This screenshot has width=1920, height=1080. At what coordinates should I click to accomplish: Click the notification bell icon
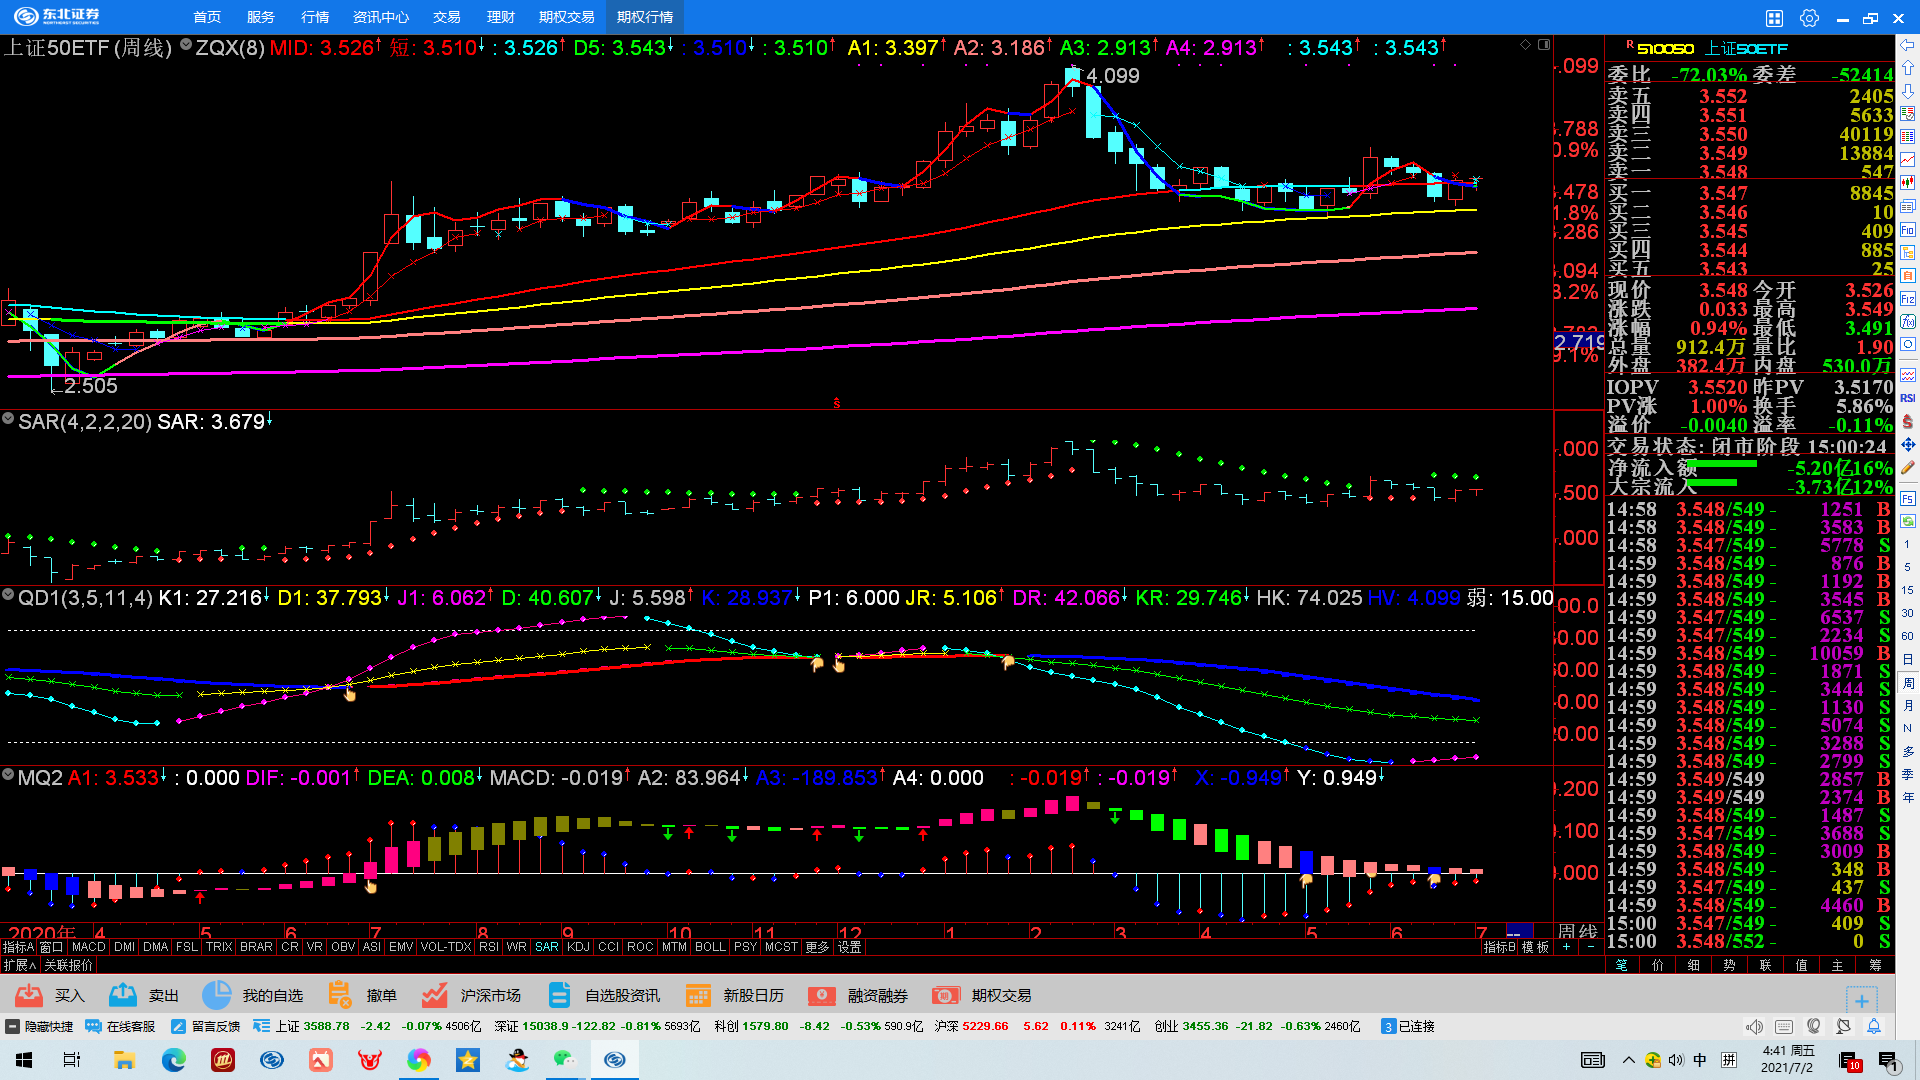[1874, 1026]
